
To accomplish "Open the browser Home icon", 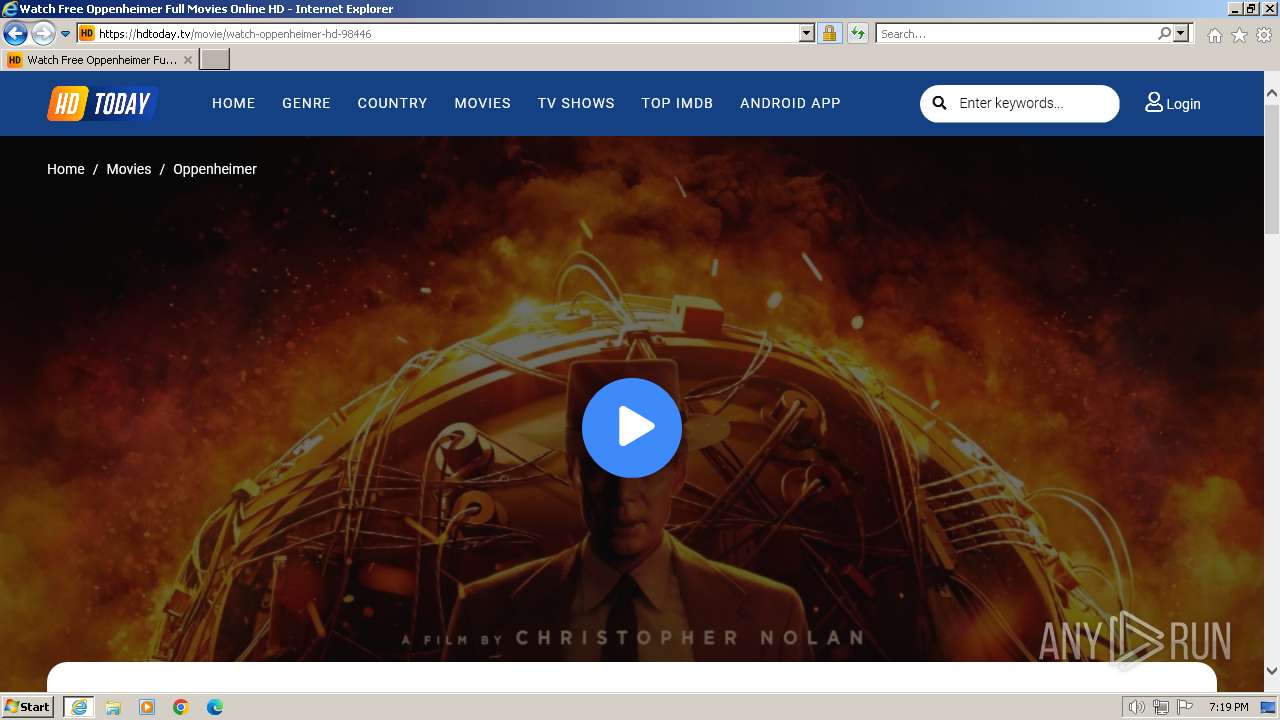I will [x=1214, y=35].
